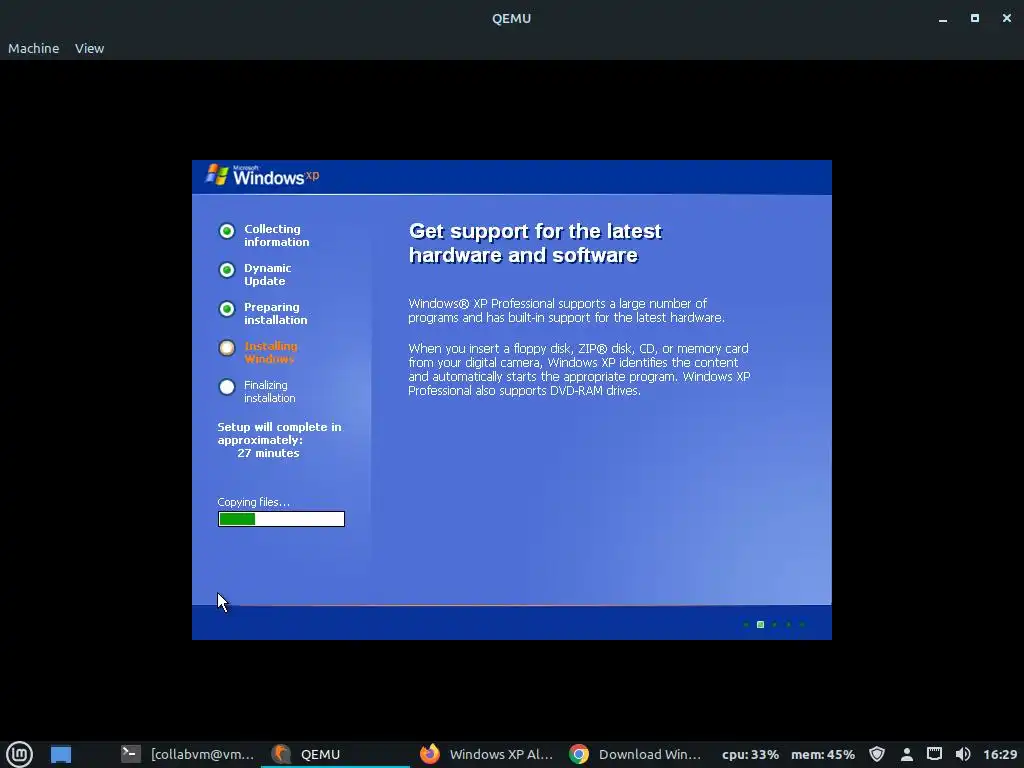Open the Machine menu in QEMU
This screenshot has height=768, width=1024.
click(33, 48)
